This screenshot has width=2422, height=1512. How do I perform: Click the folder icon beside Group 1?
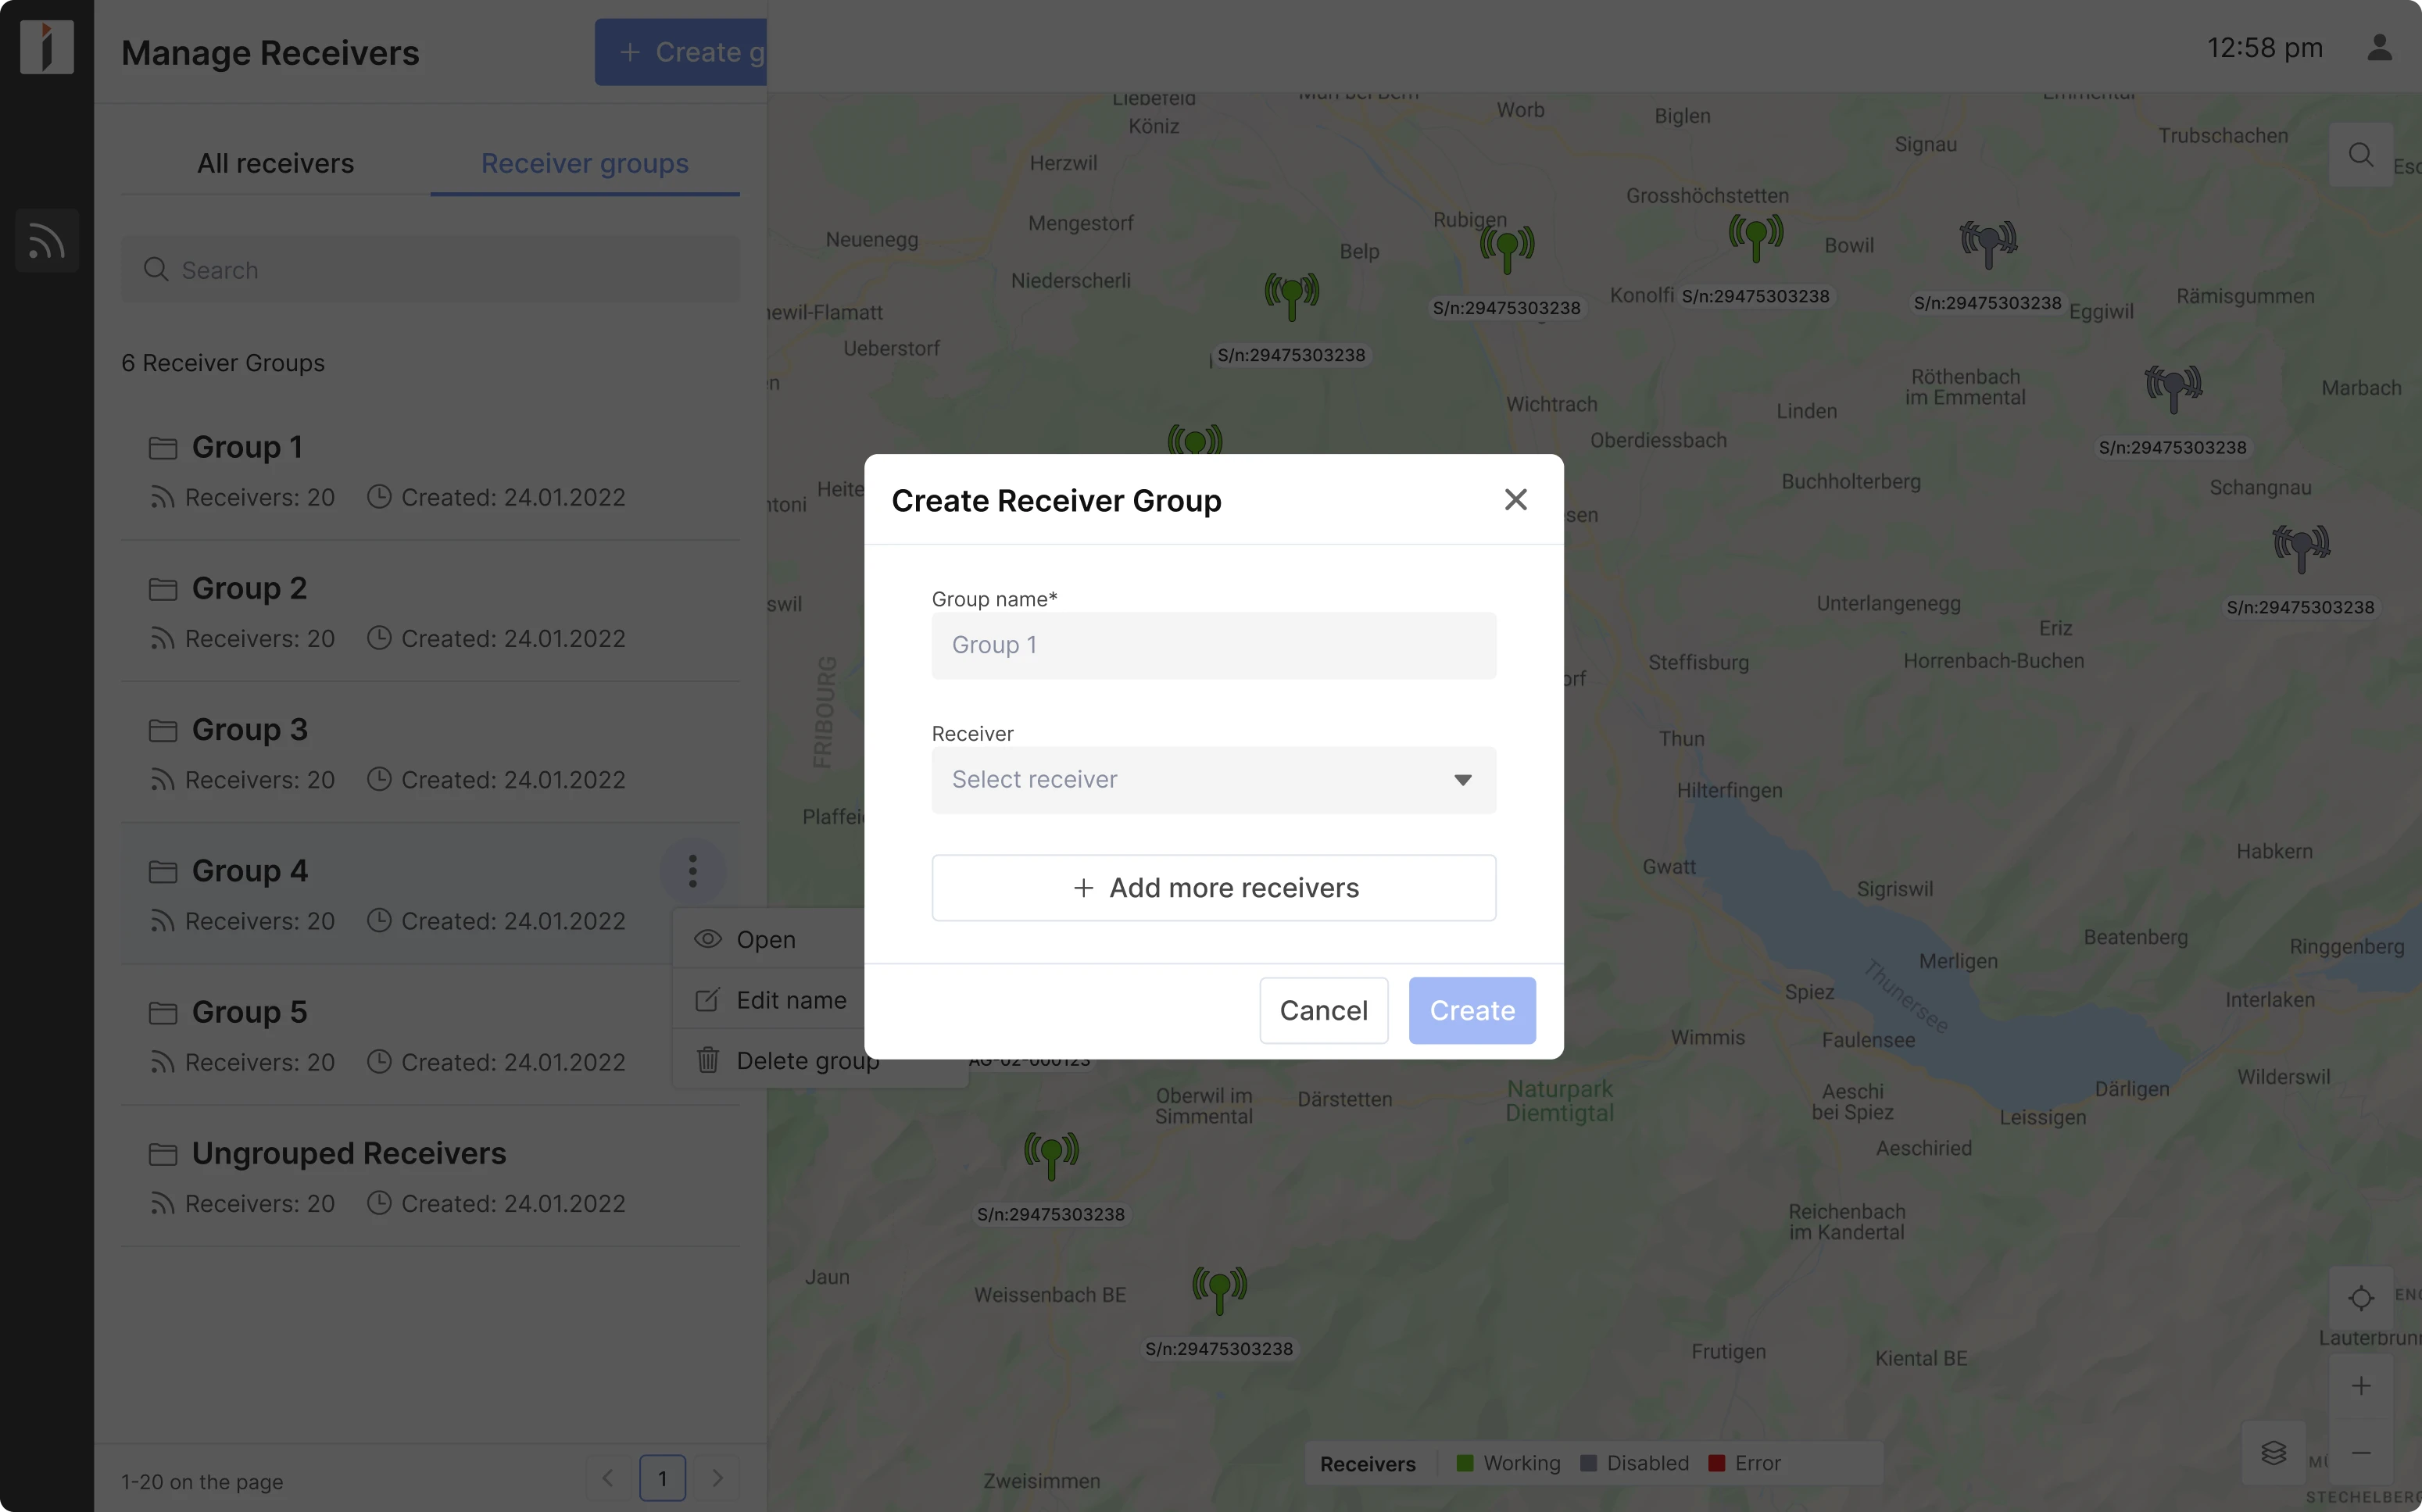163,448
